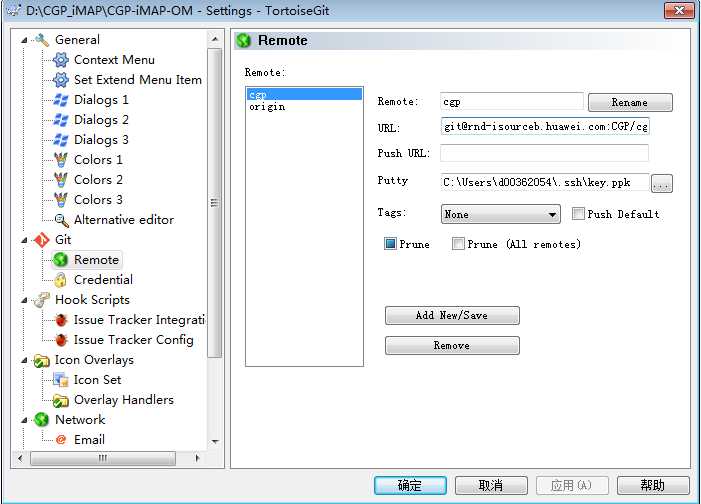Click tree scrollbar down arrow
This screenshot has width=701, height=504.
click(215, 441)
